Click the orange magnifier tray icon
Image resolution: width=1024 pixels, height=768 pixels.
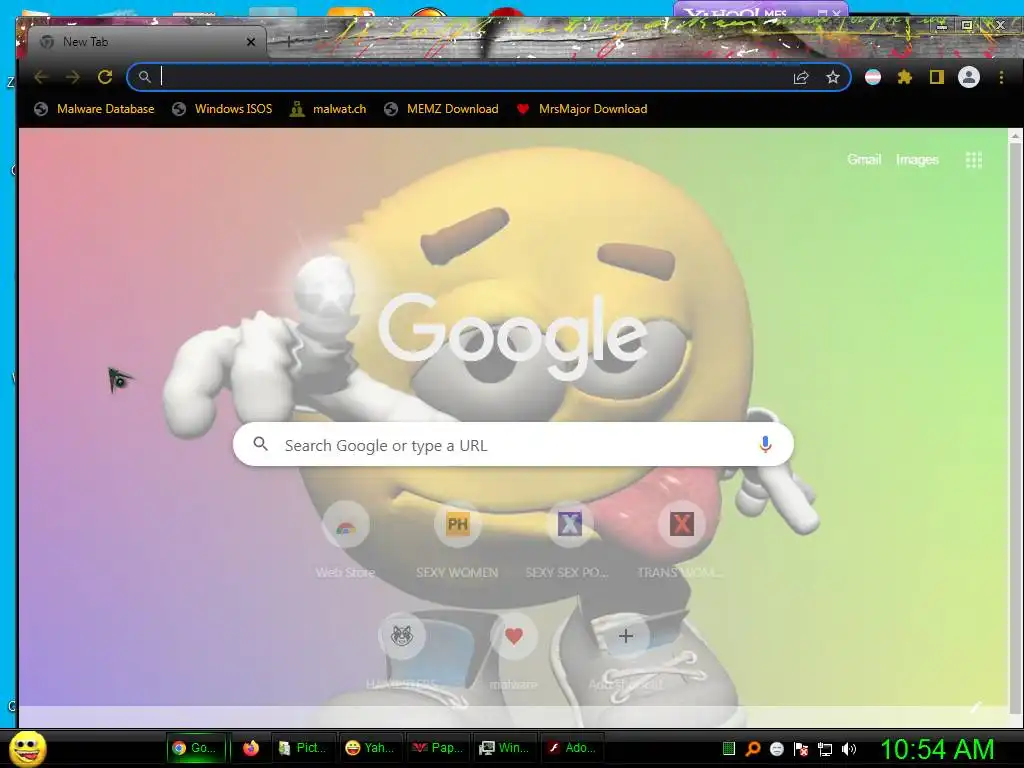point(752,749)
